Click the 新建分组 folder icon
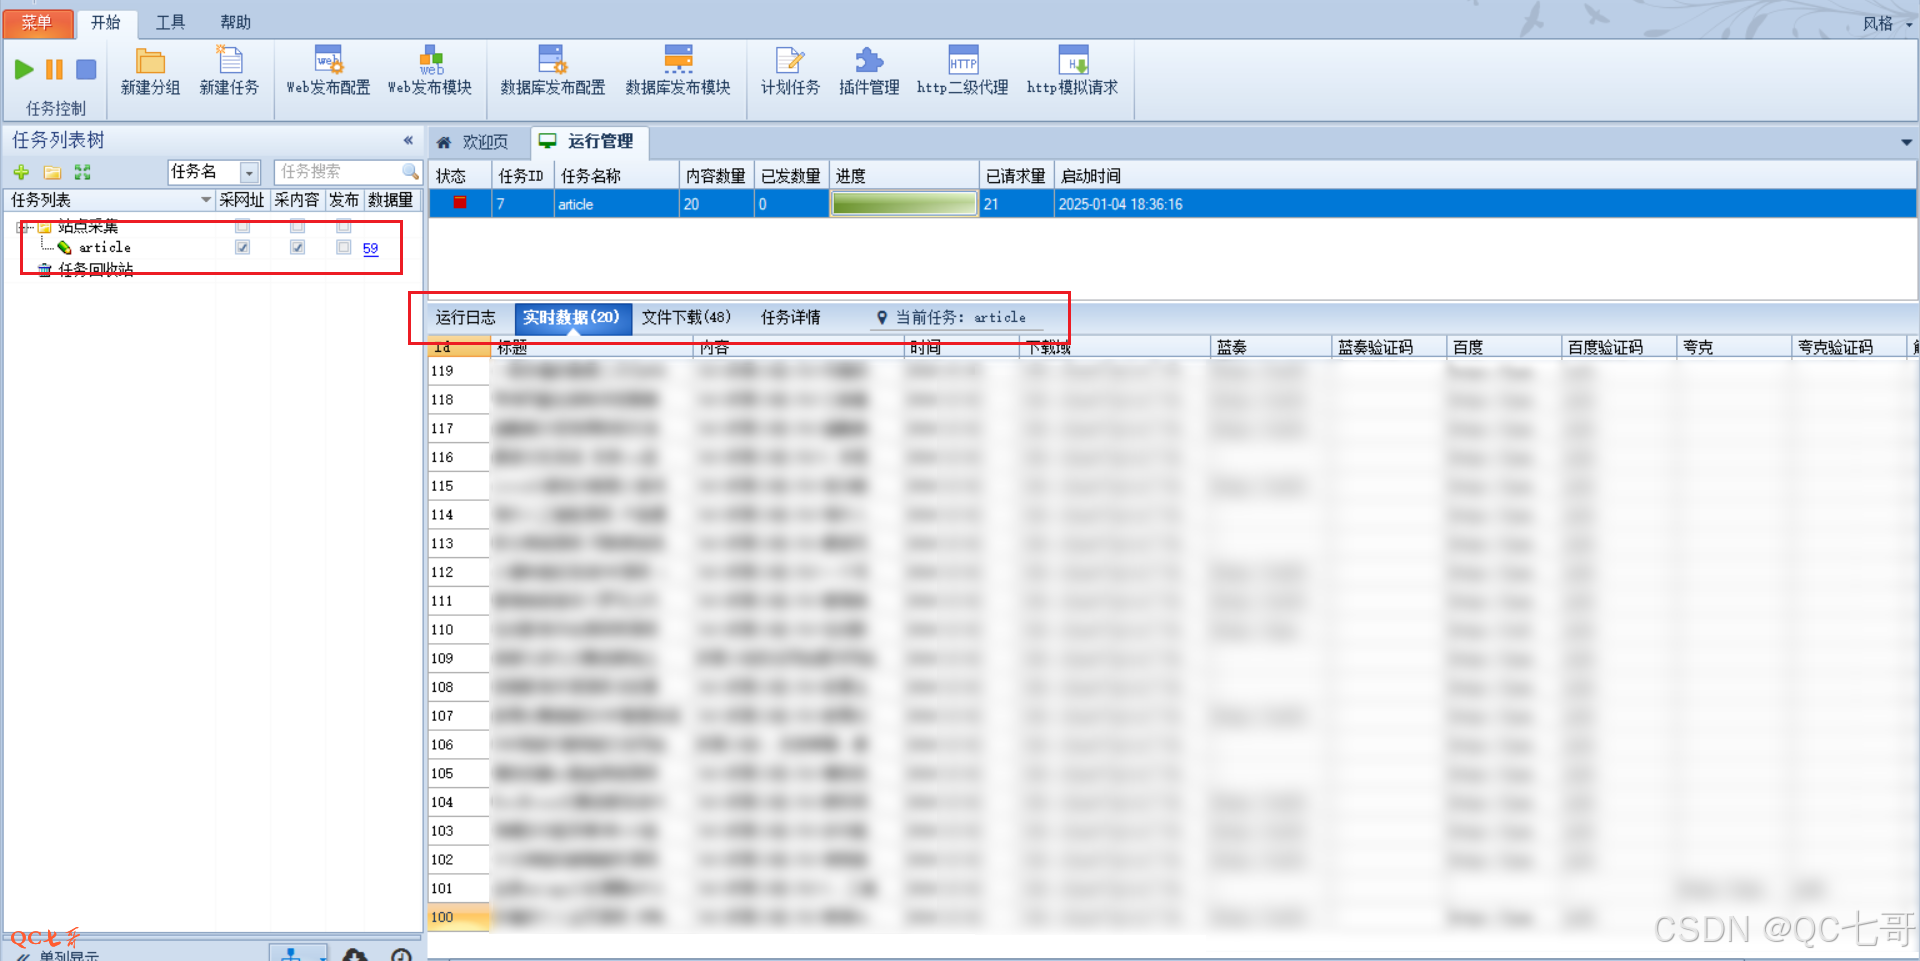The width and height of the screenshot is (1920, 961). [150, 62]
